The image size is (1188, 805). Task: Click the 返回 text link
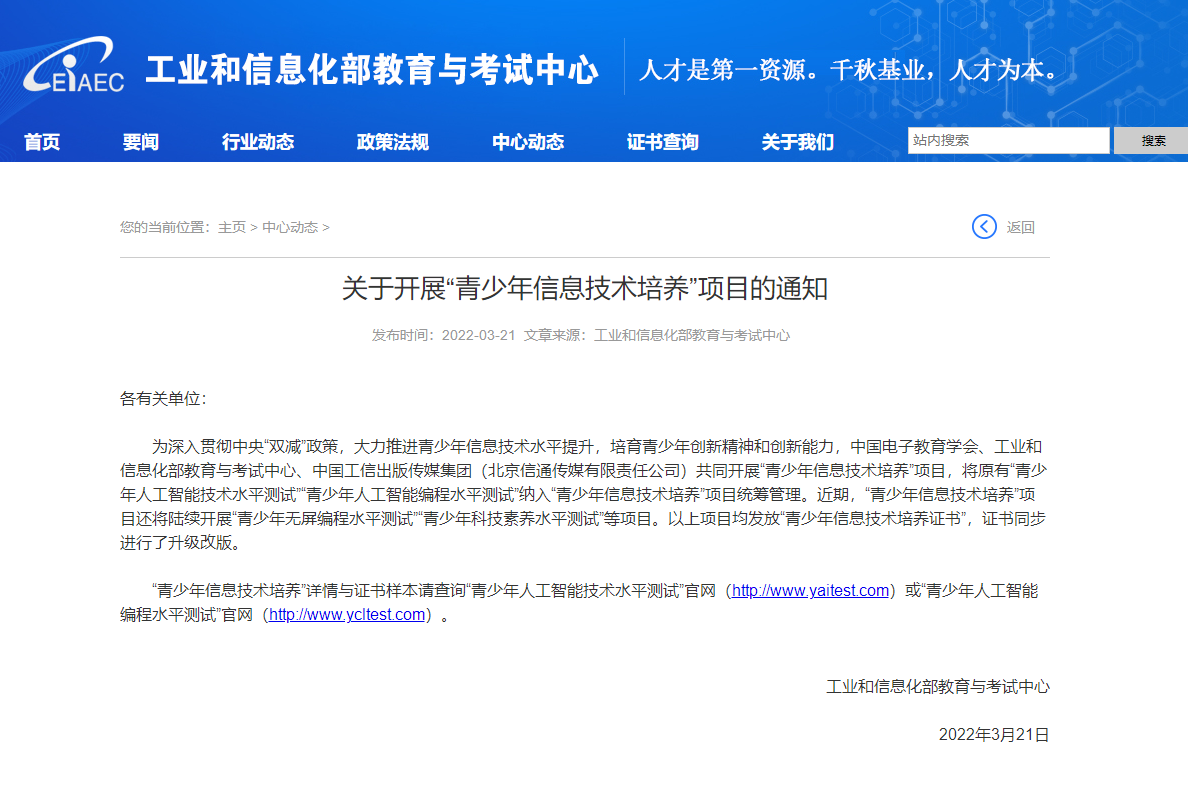1021,227
